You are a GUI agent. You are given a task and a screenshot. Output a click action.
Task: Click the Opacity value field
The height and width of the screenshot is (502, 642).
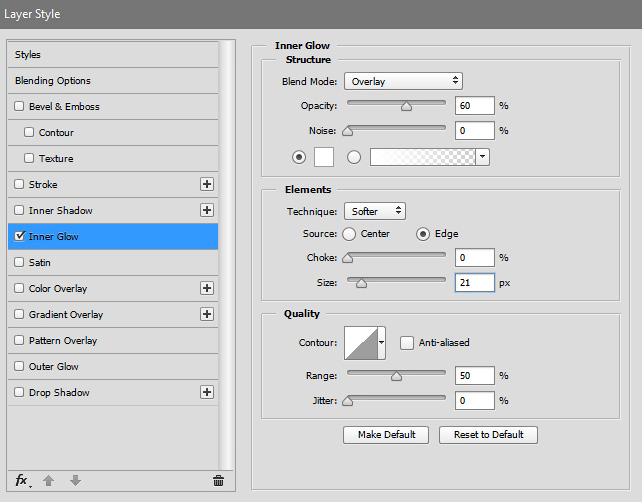(475, 106)
